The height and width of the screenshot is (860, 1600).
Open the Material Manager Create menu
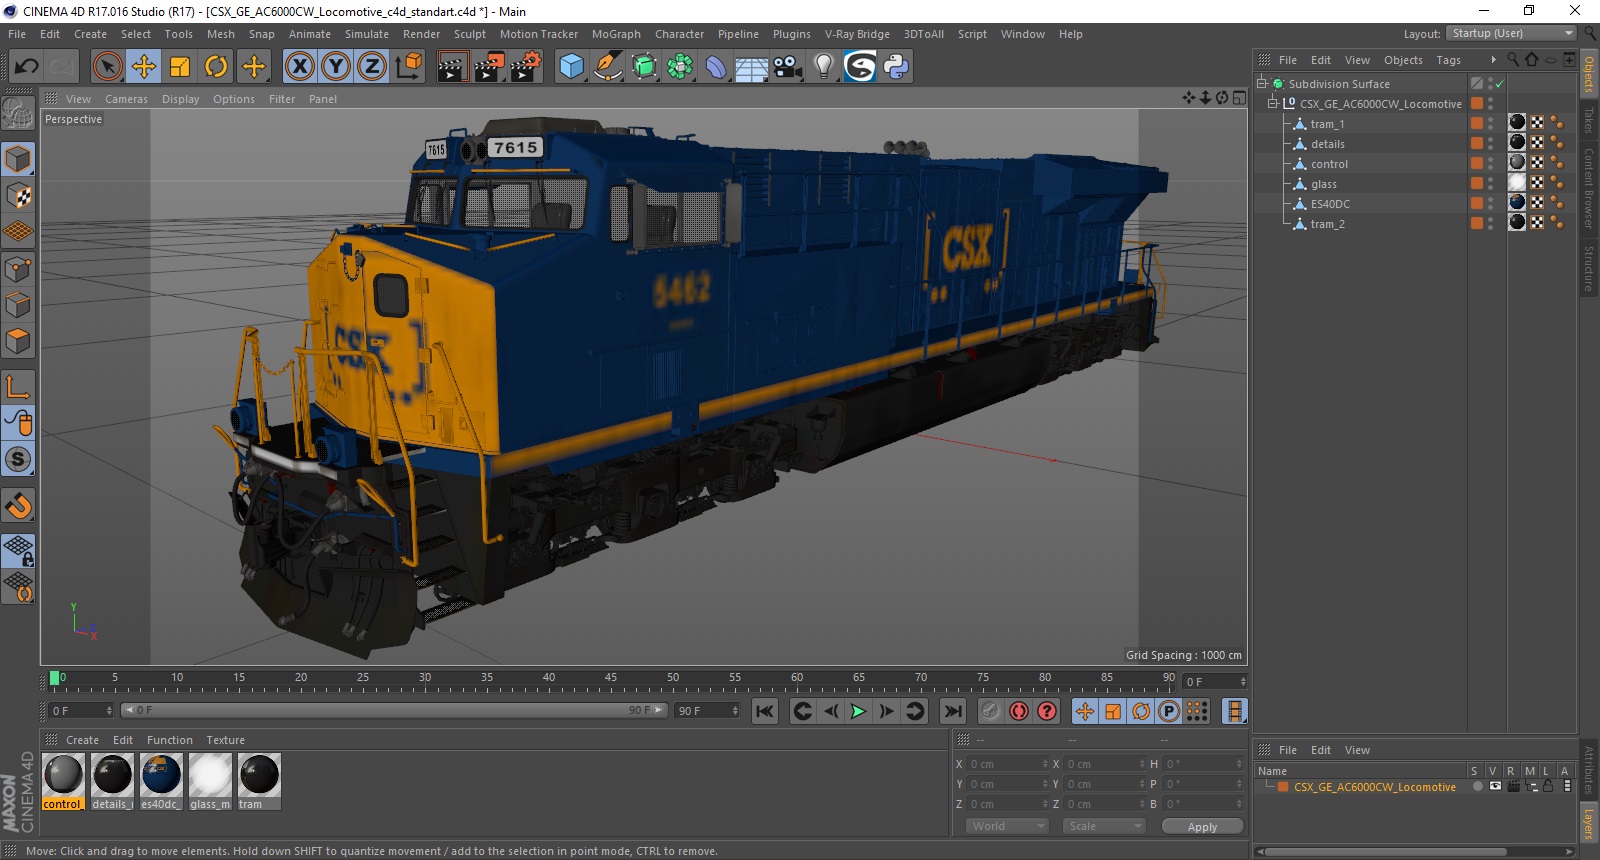tap(82, 740)
